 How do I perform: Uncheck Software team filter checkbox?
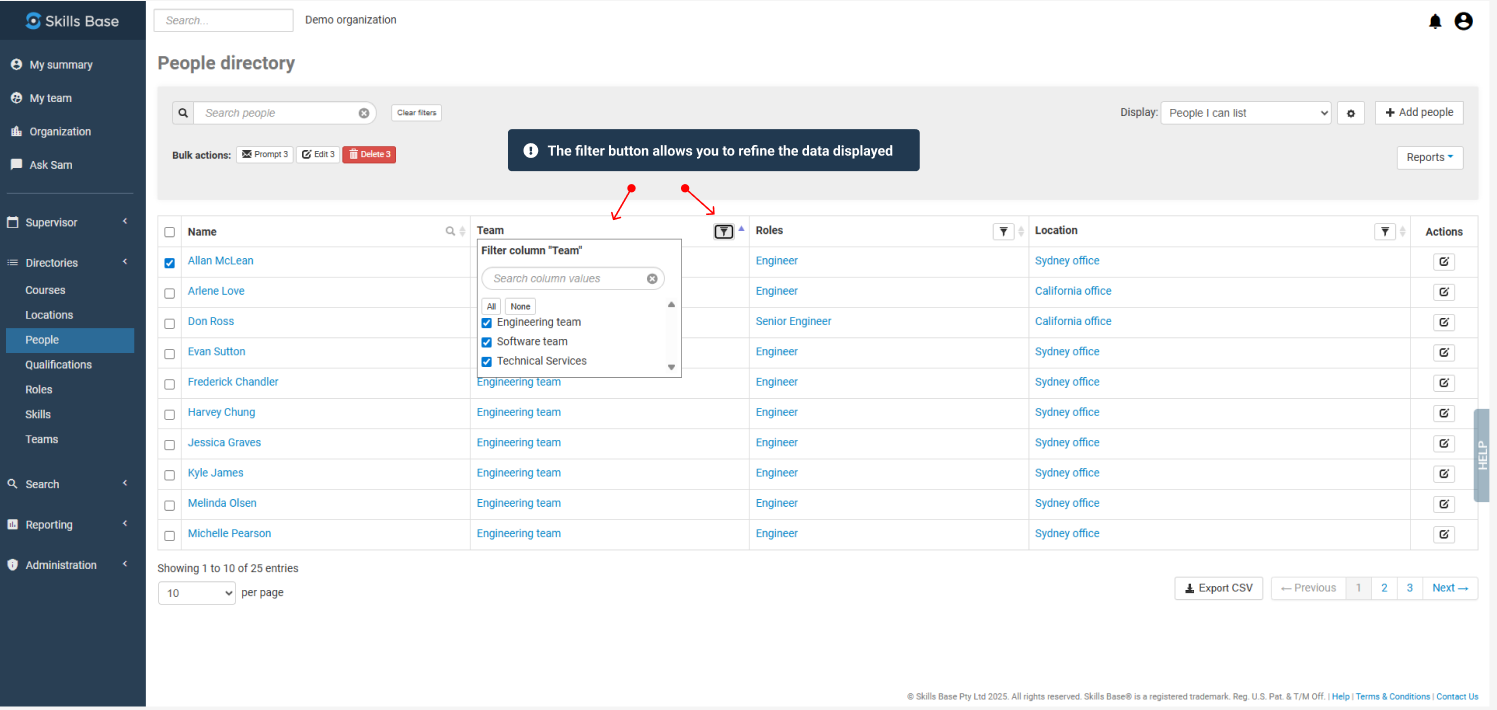point(487,342)
